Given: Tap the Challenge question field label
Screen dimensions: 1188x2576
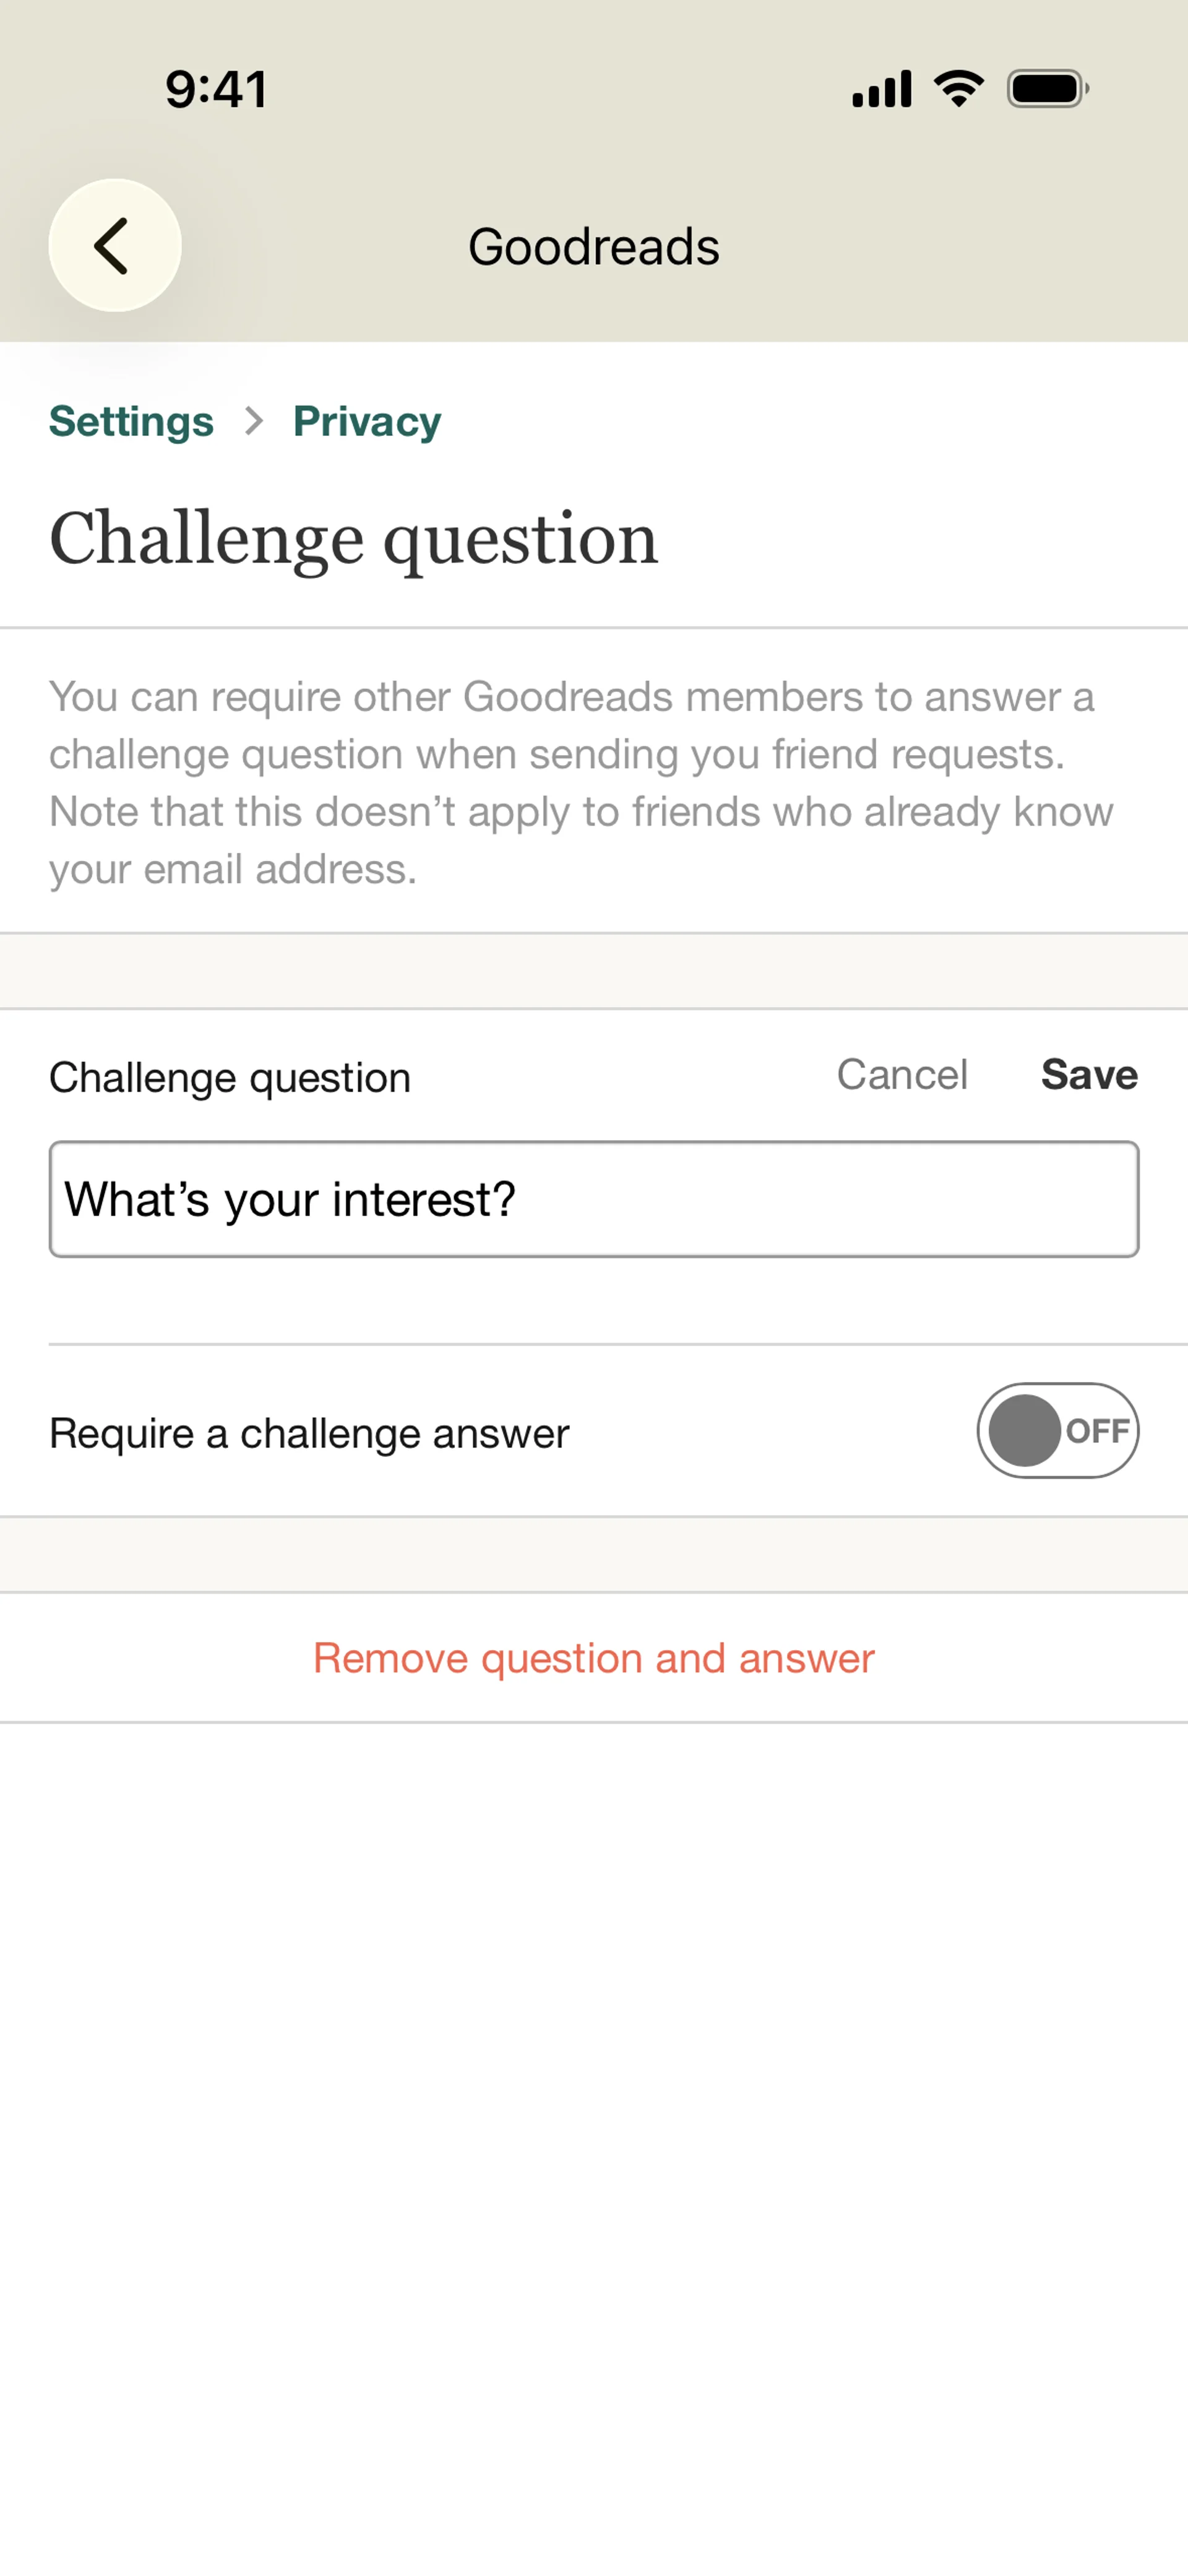Looking at the screenshot, I should point(230,1078).
